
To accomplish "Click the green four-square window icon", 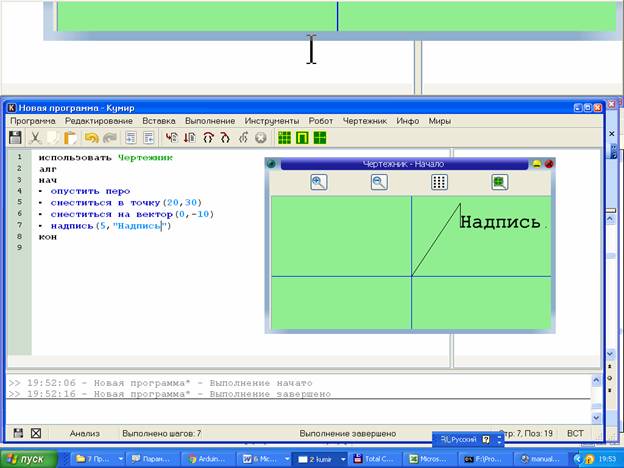I will pos(320,138).
